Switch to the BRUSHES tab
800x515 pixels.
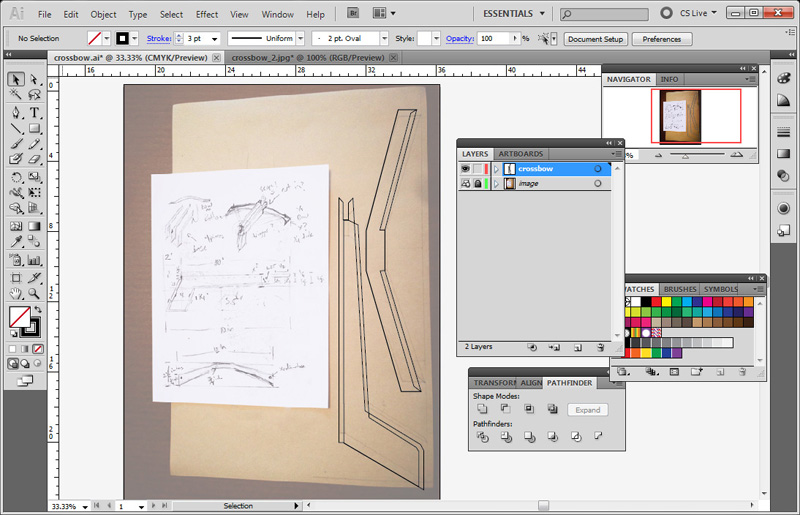680,289
